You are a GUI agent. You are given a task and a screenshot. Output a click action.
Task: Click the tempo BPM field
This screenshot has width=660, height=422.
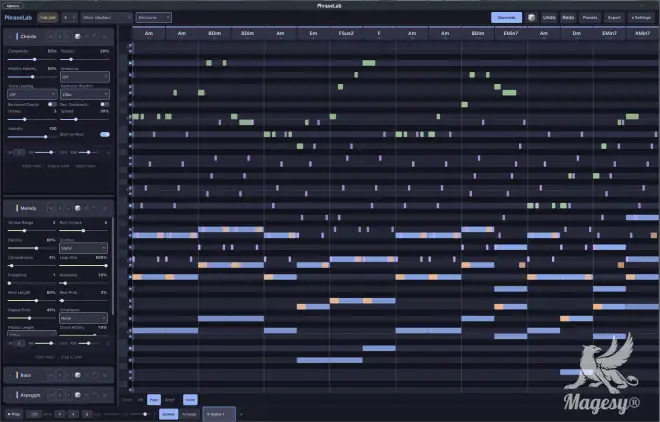35,414
